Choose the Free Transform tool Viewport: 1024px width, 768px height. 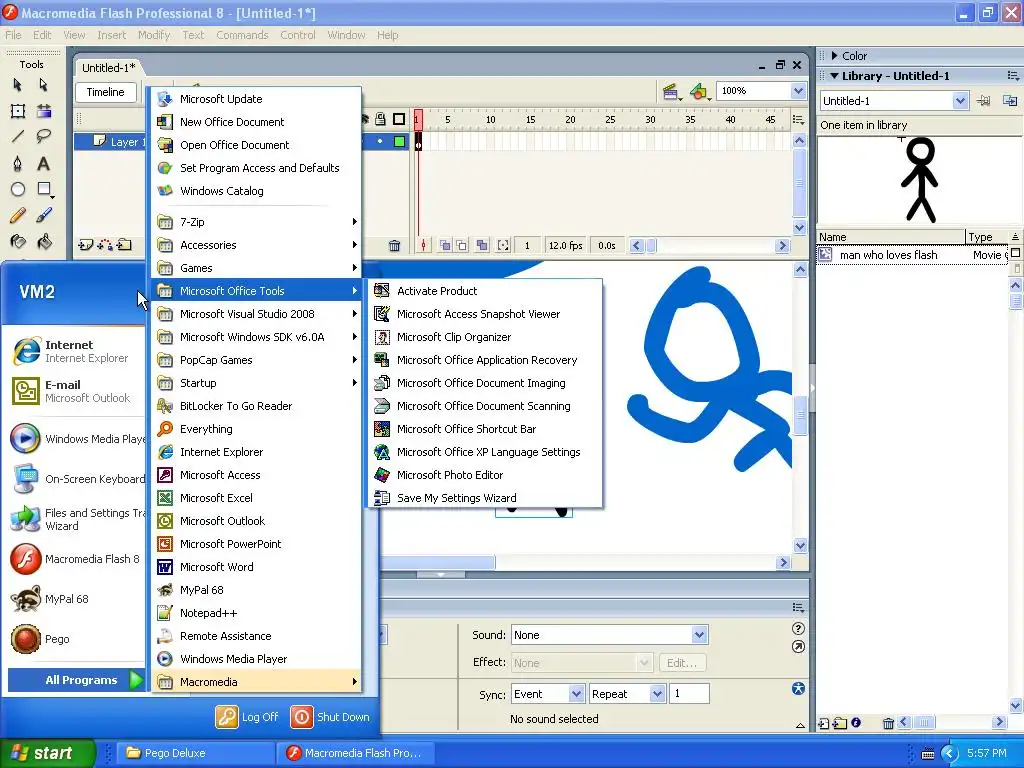(18, 111)
